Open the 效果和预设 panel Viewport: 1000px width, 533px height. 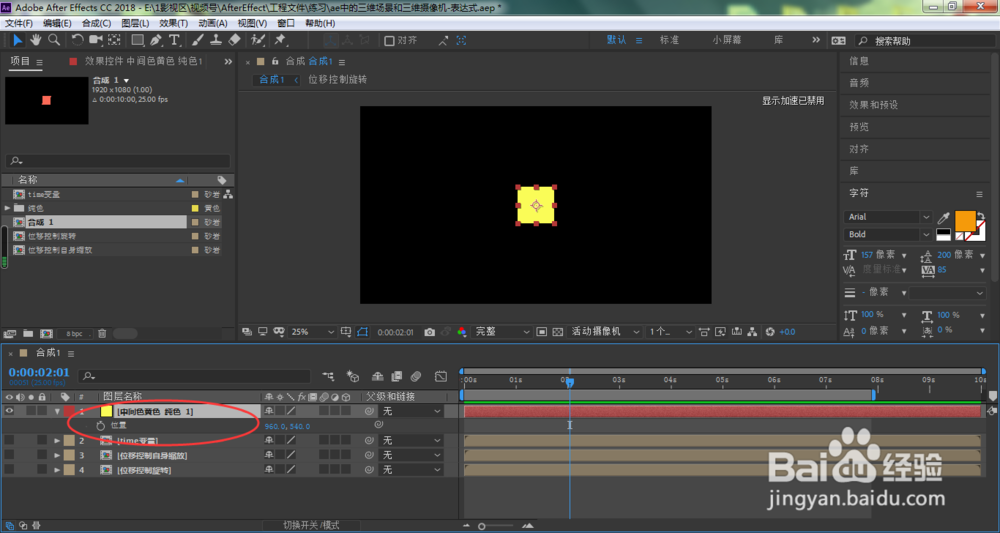(x=874, y=105)
